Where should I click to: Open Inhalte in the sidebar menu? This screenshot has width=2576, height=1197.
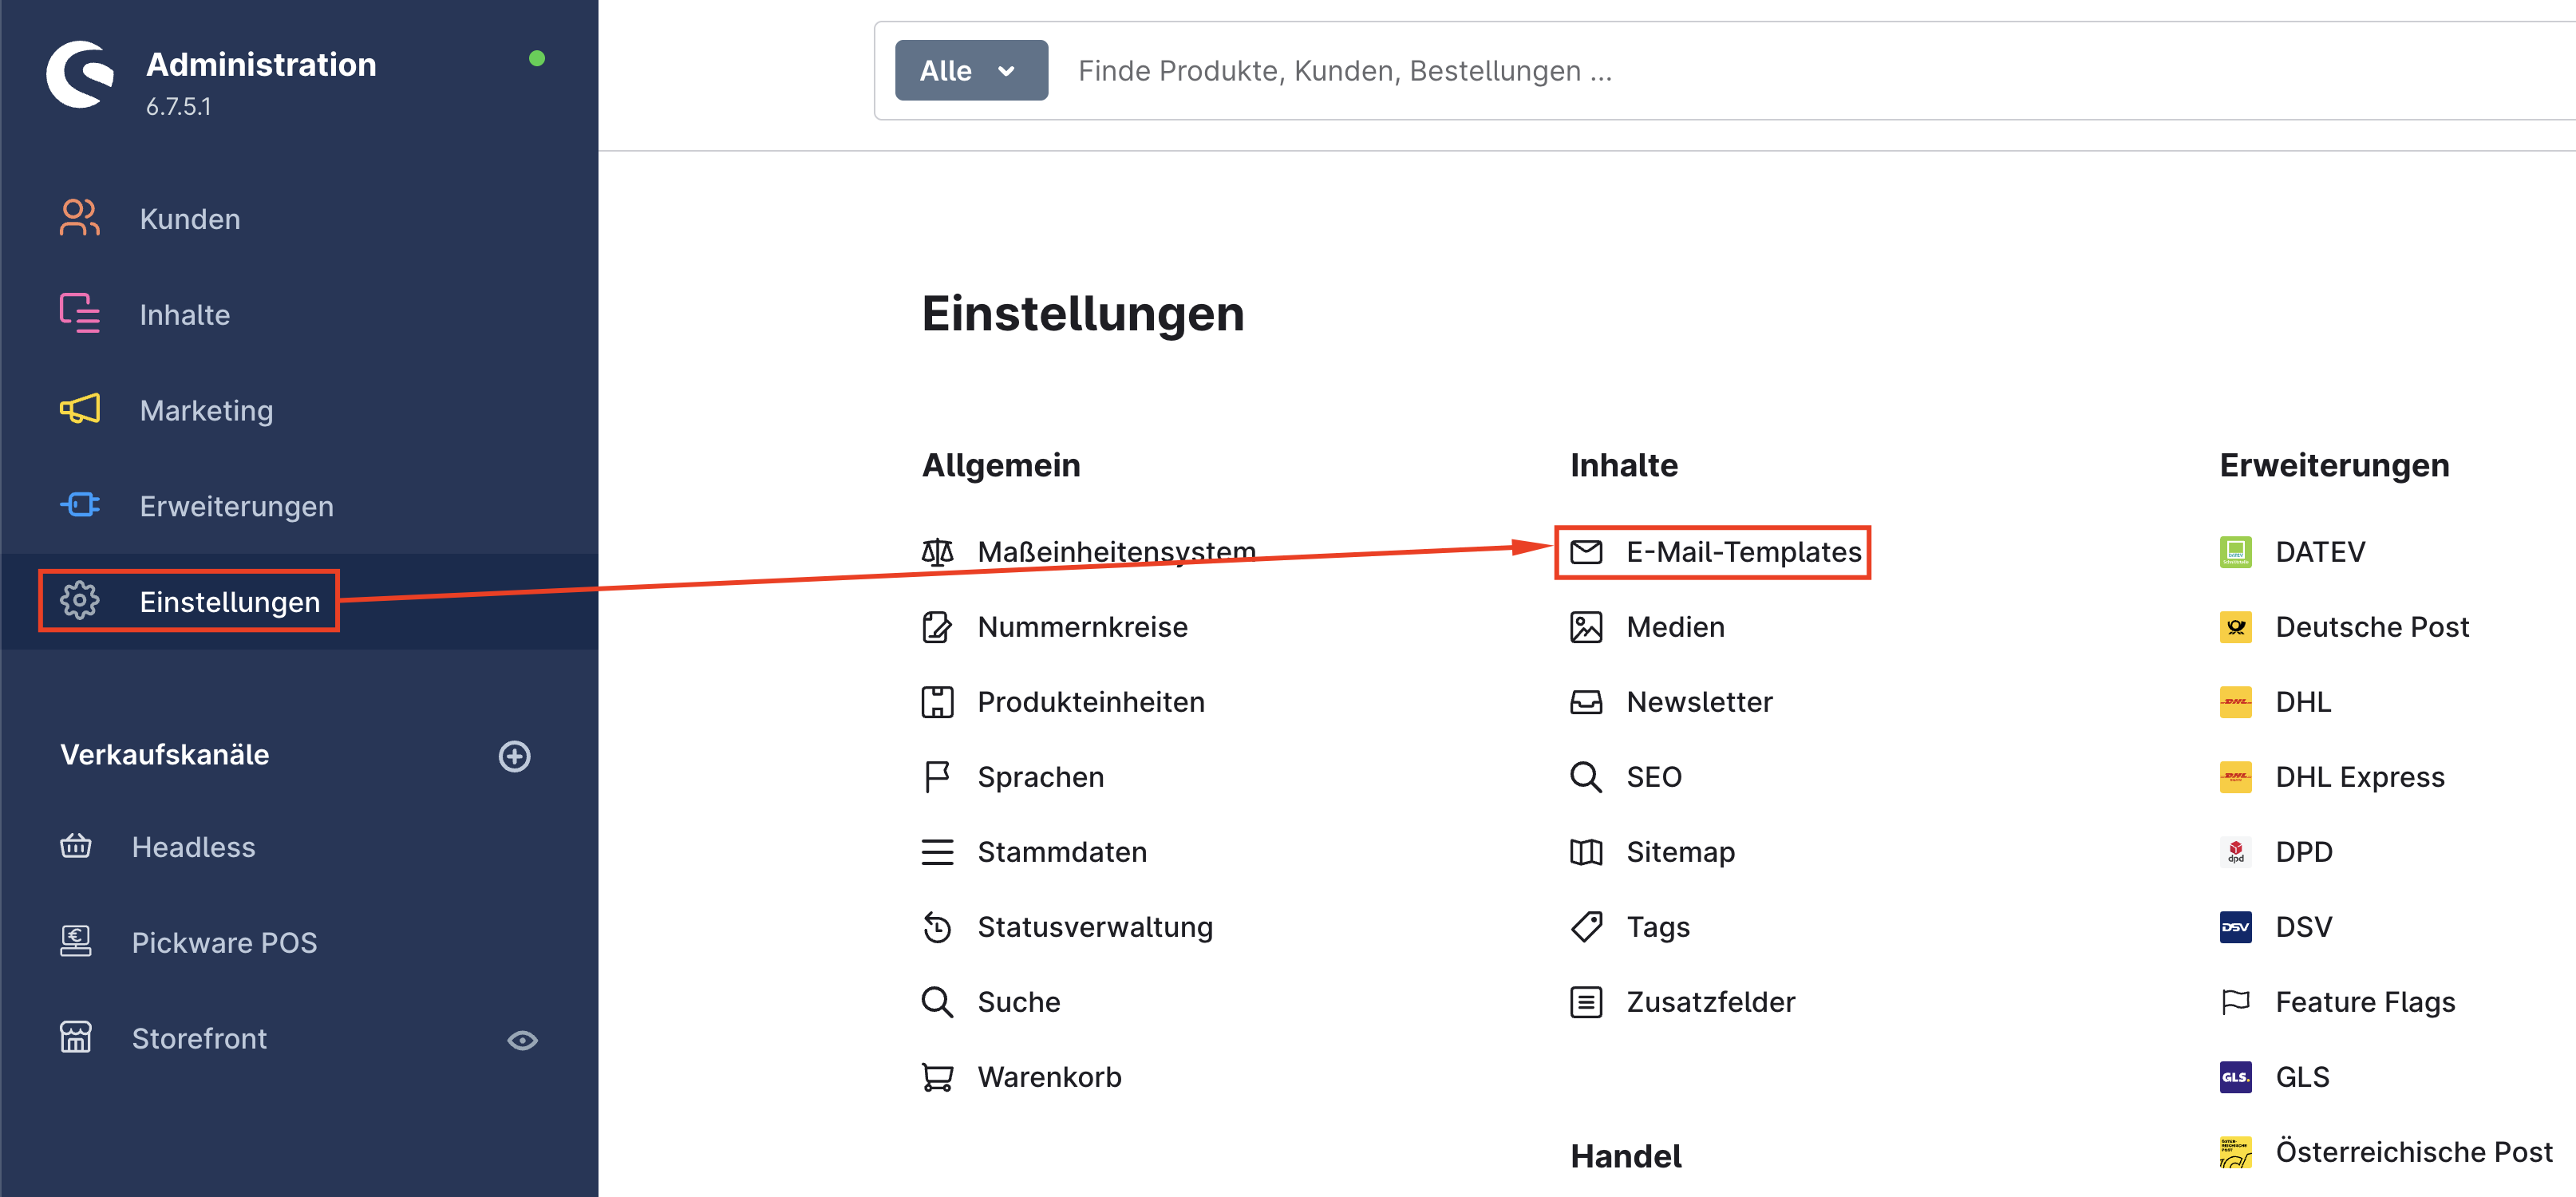[x=185, y=315]
